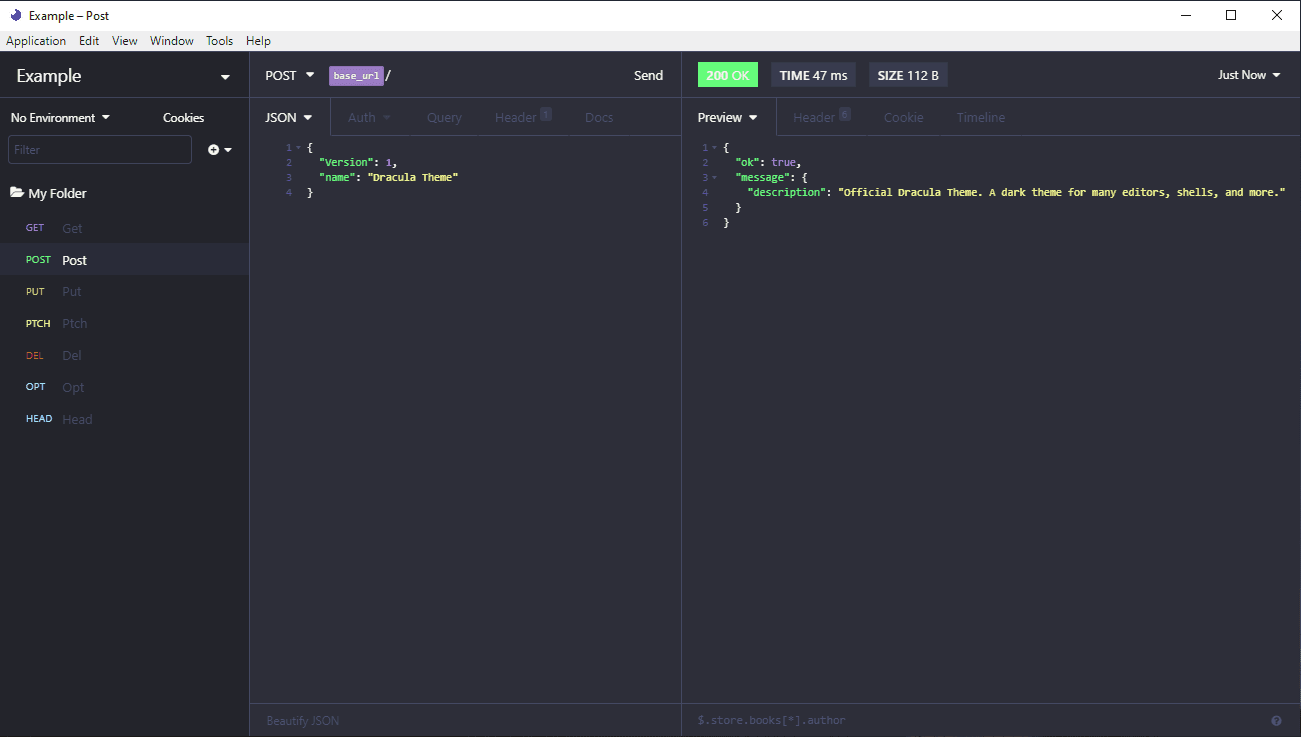Switch to the Timeline tab
Viewport: 1301px width, 737px height.
pos(980,117)
